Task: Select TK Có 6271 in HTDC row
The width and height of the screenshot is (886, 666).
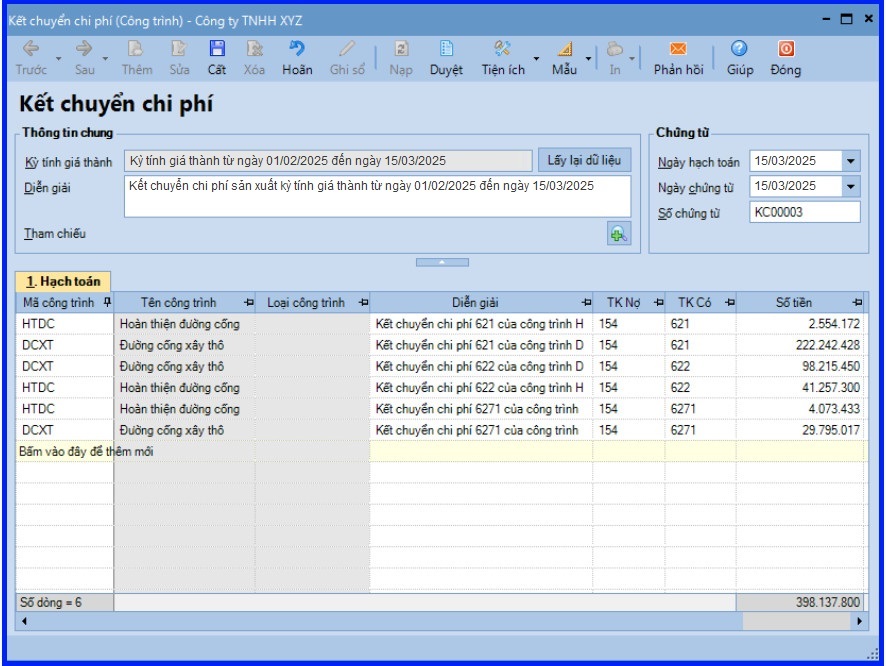Action: 701,409
